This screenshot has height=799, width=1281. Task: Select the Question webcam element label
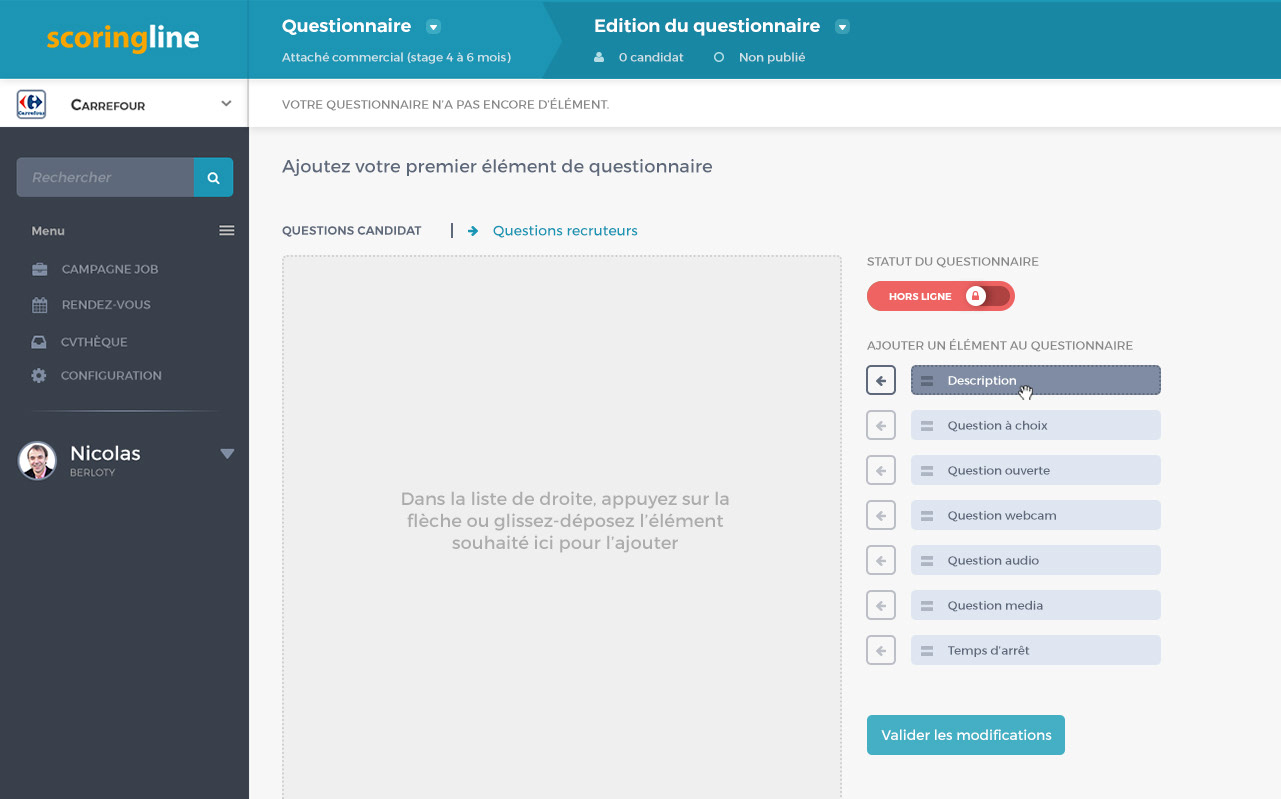(x=1002, y=516)
